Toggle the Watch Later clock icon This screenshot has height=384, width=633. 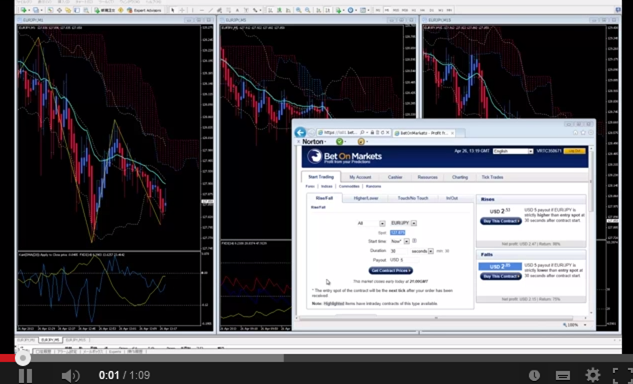pos(534,376)
